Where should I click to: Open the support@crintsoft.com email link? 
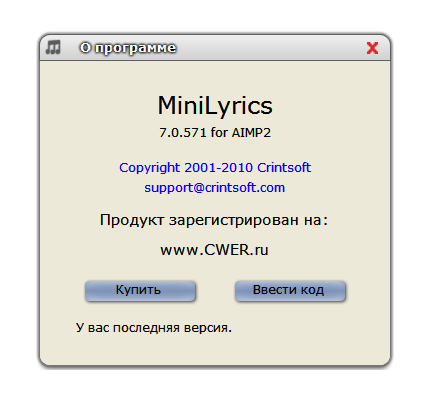point(215,188)
